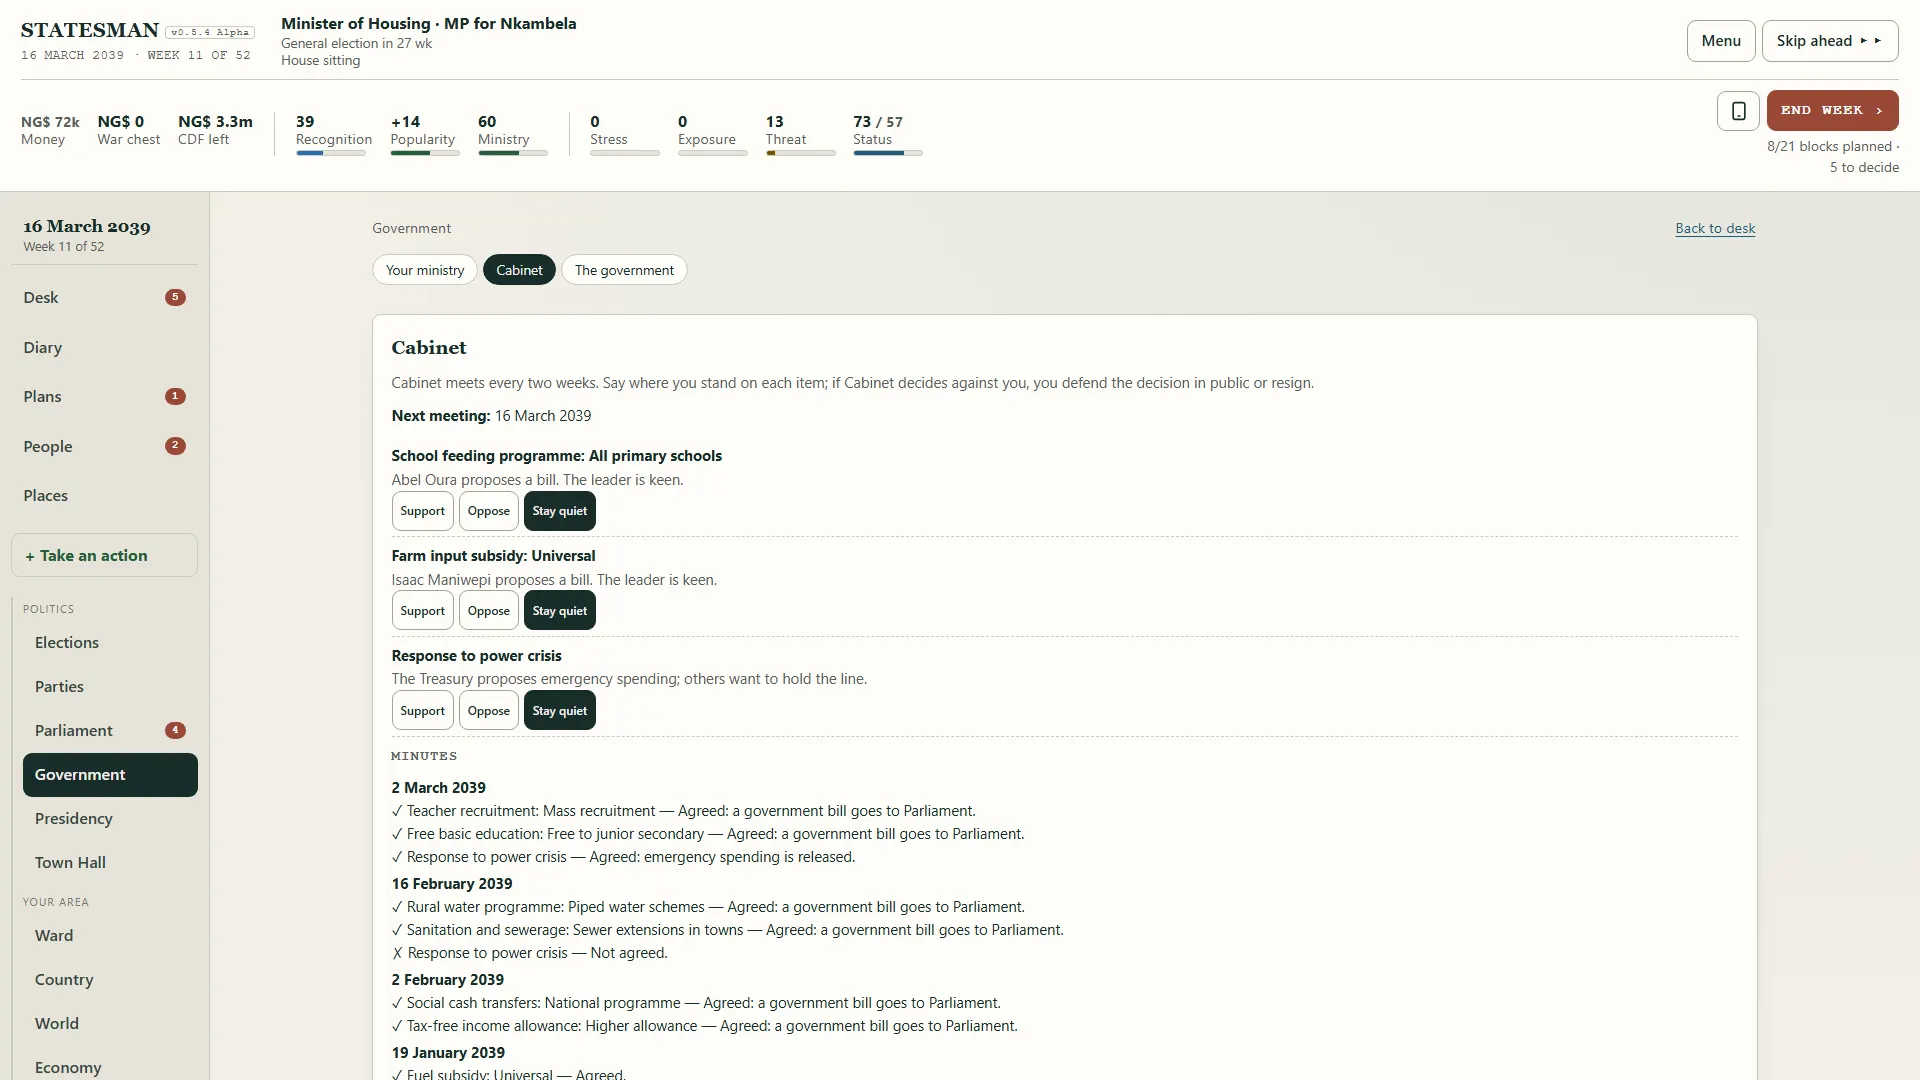The image size is (1920, 1080).
Task: Open the phone icon beside End Week
Action: tap(1738, 111)
